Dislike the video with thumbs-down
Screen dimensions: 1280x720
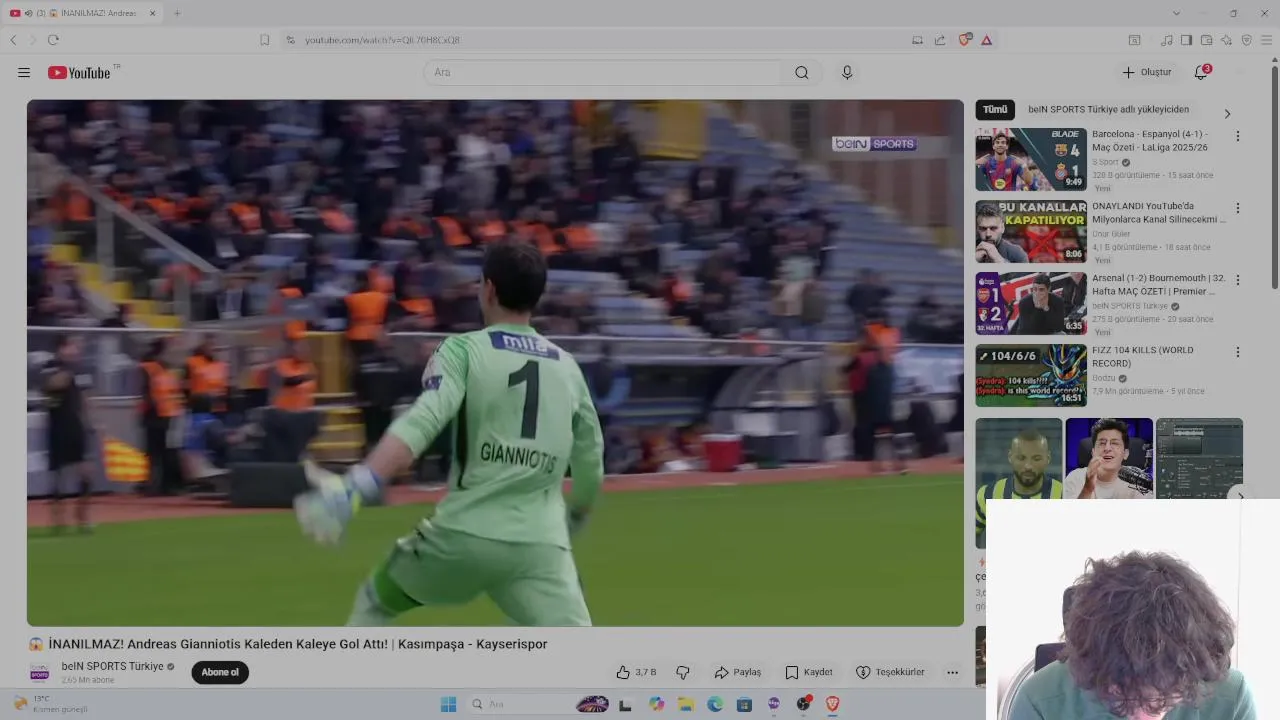683,672
